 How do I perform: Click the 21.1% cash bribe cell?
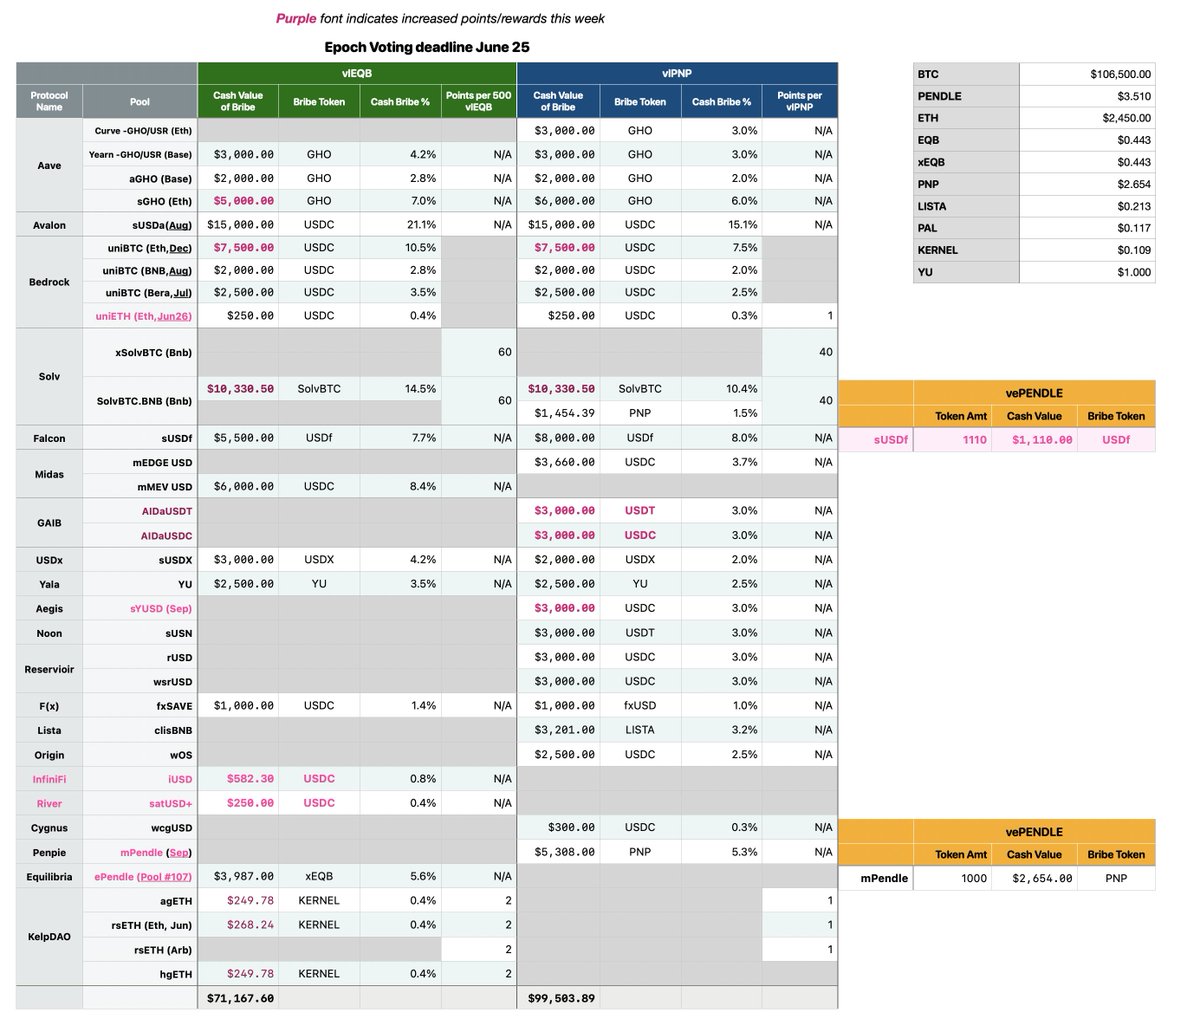click(x=400, y=225)
